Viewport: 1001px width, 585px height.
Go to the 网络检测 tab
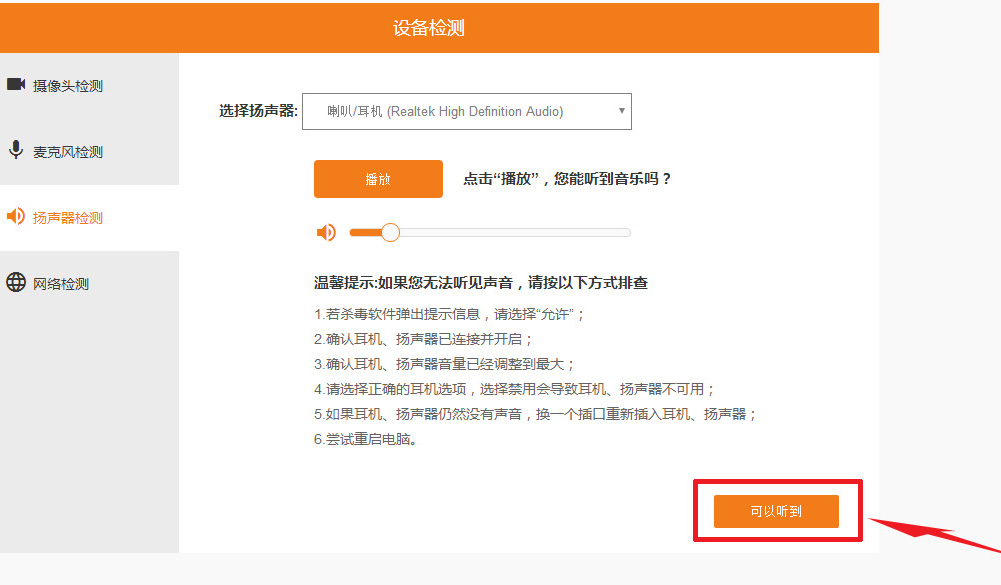coord(61,284)
